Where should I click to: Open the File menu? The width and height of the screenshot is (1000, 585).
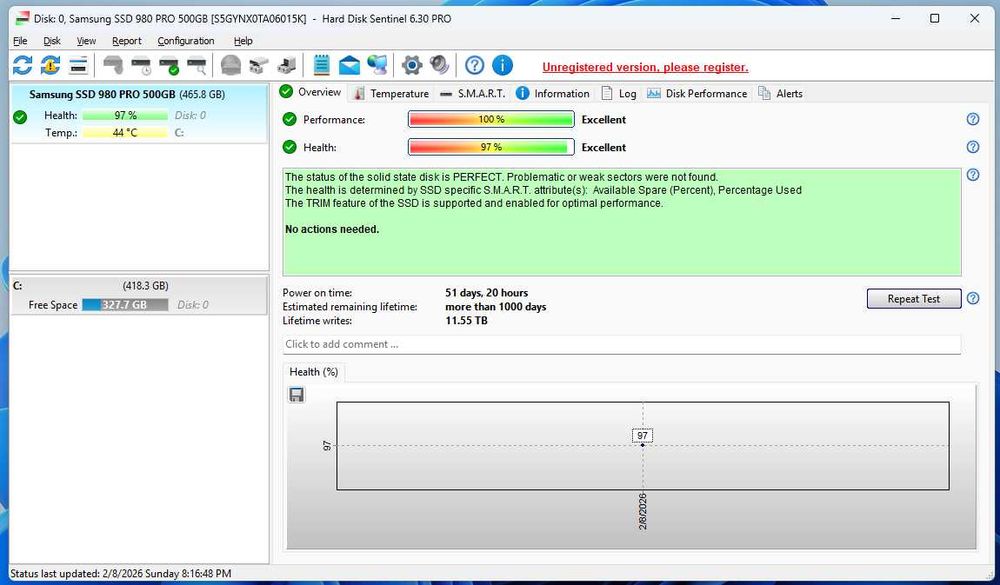click(20, 41)
